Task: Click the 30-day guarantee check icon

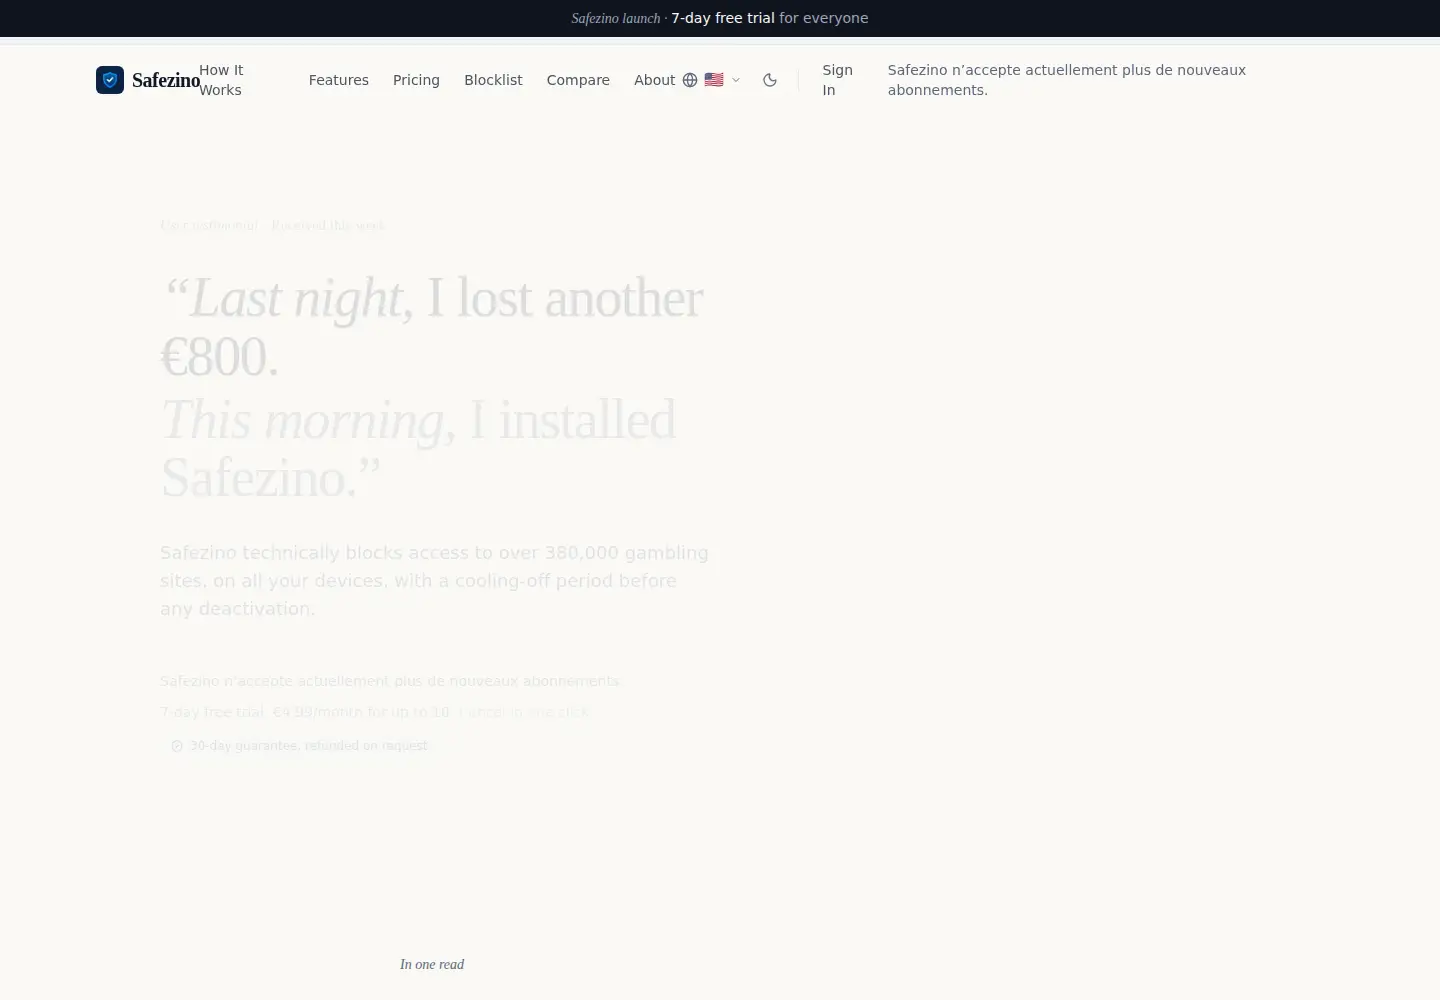Action: click(177, 746)
